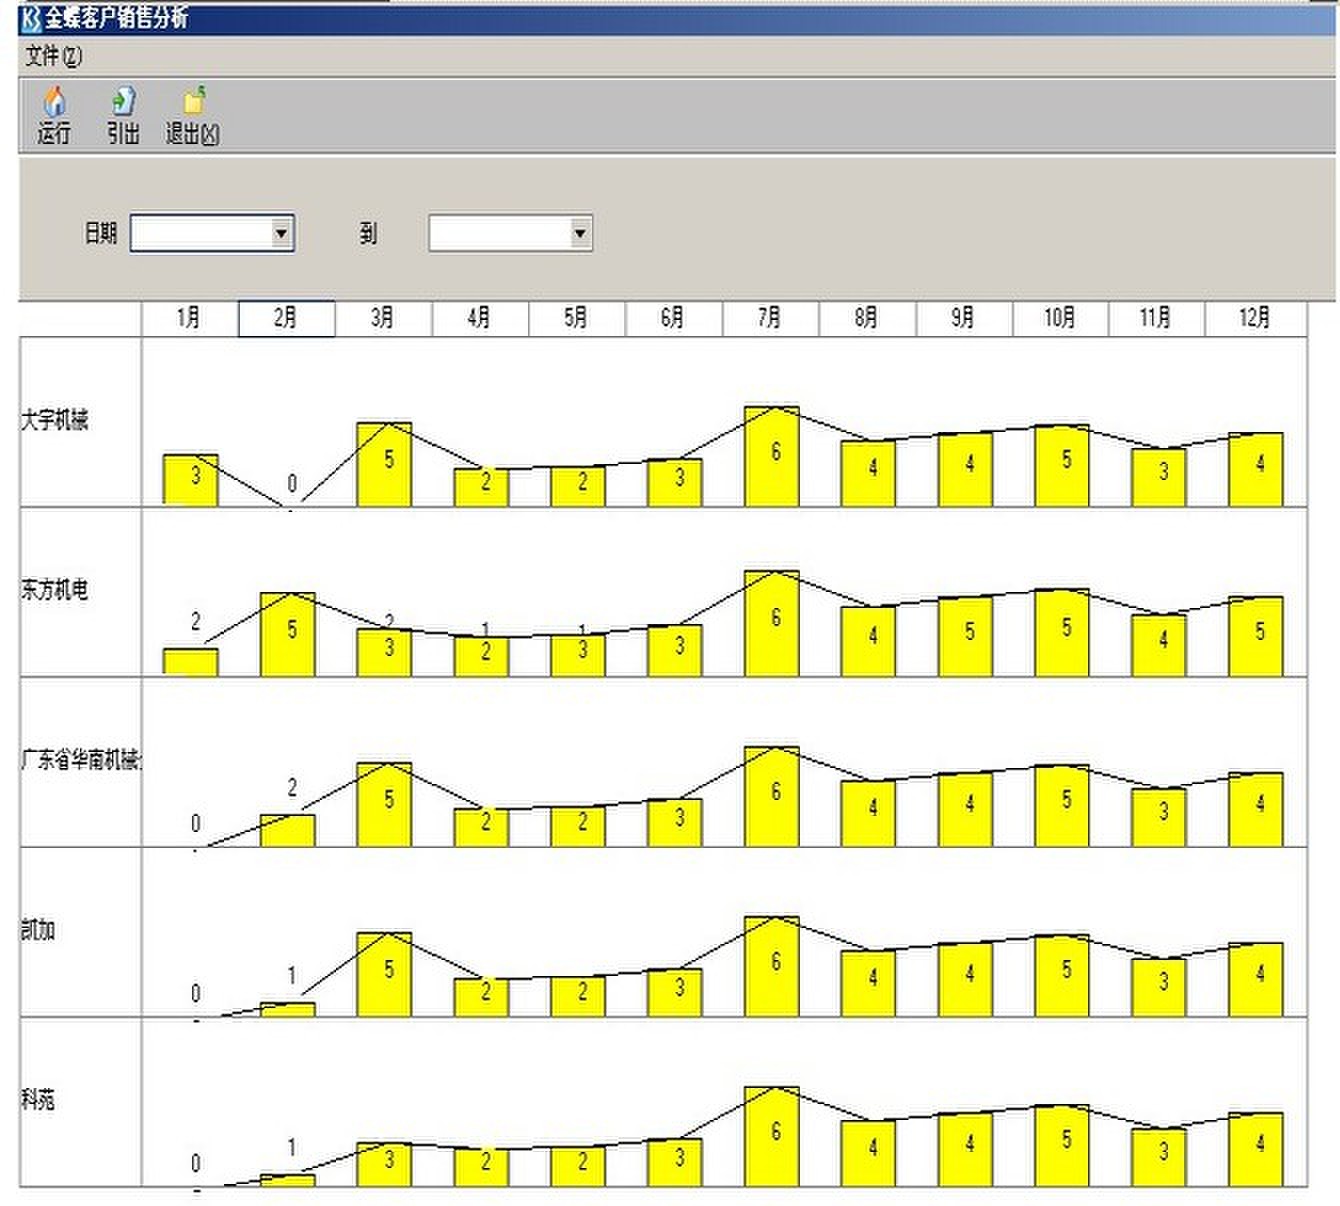Image resolution: width=1340 pixels, height=1206 pixels.
Task: Click the 7月 bar in the 凯加 row
Action: [x=772, y=966]
